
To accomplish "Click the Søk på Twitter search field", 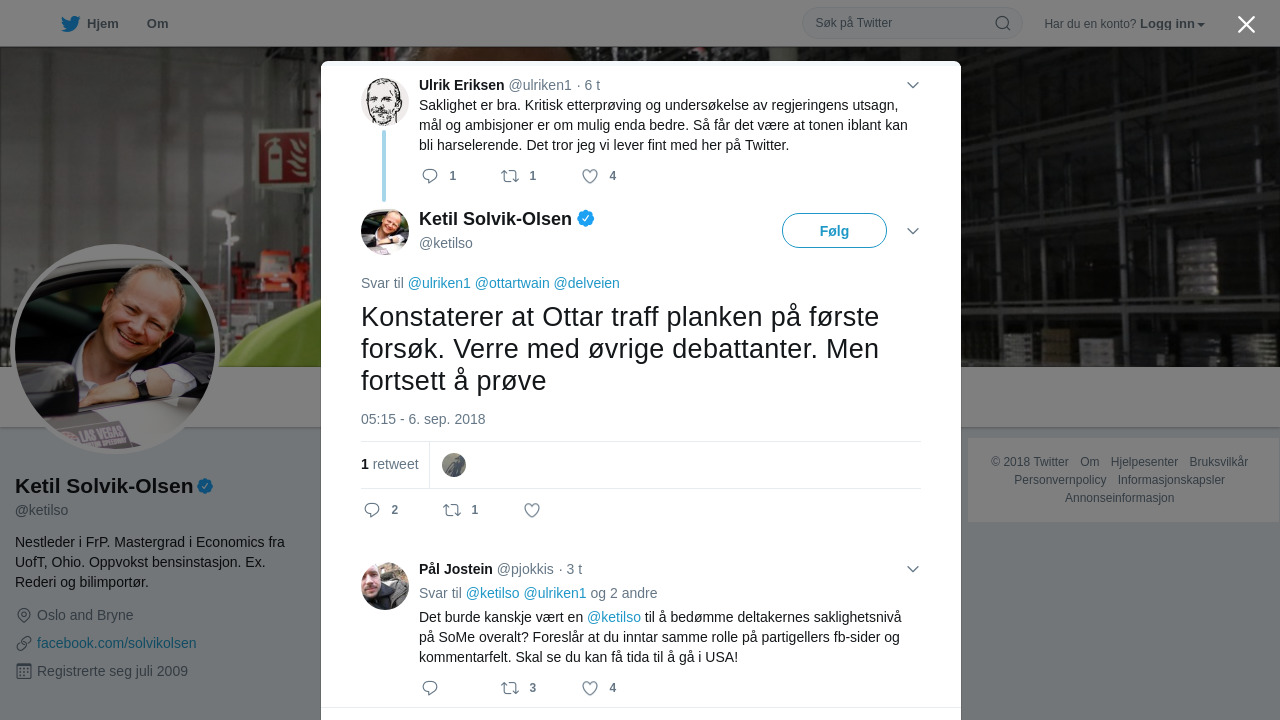I will 900,23.
